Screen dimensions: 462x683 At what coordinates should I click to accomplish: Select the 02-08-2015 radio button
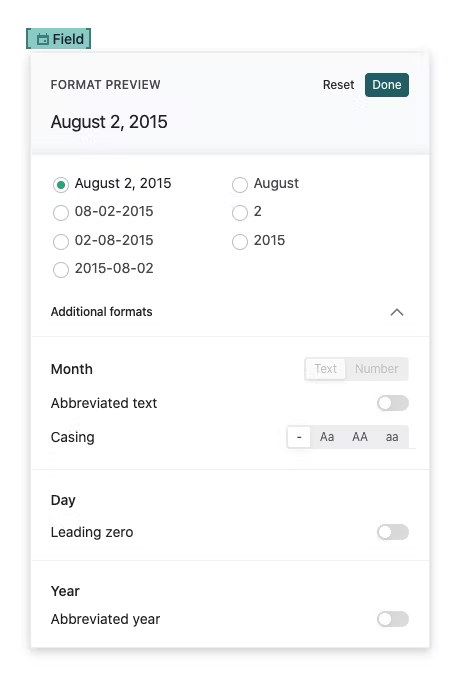(61, 242)
